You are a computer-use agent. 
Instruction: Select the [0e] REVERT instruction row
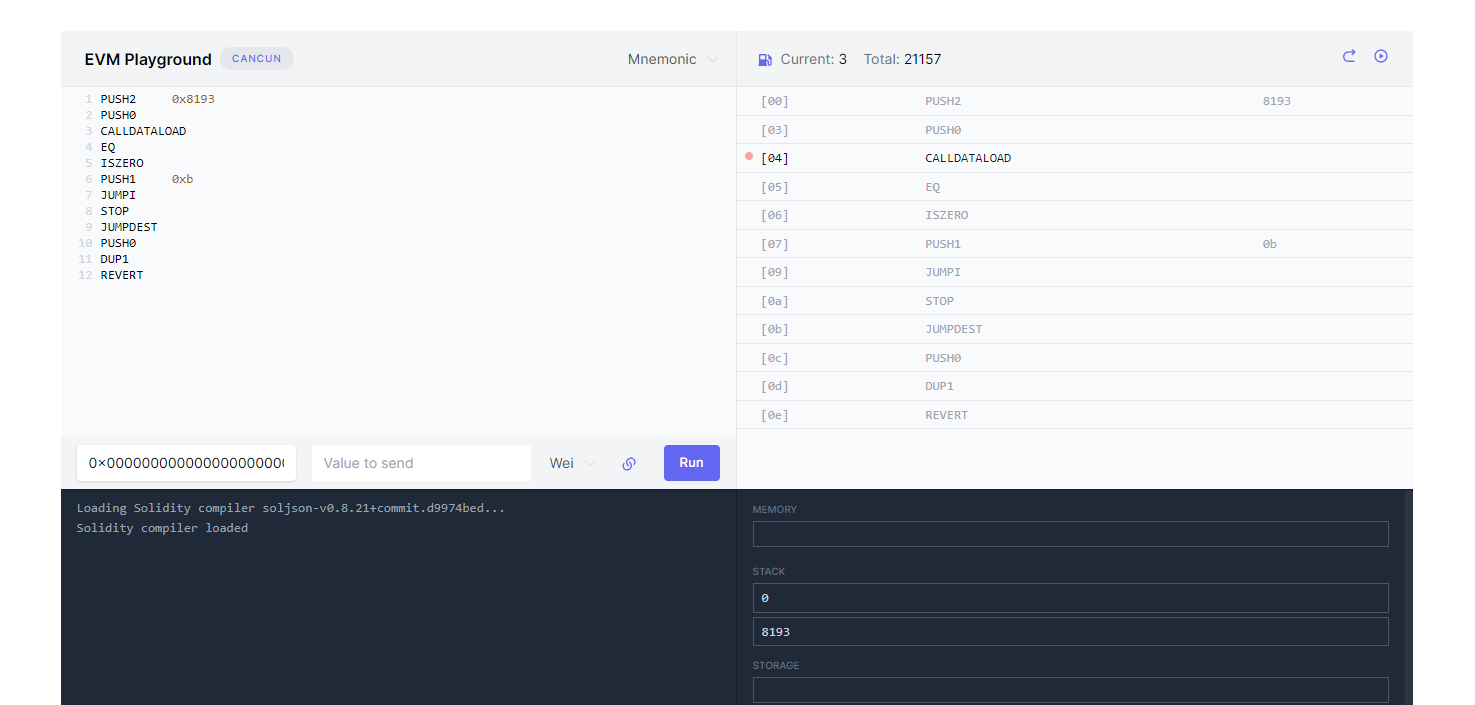tap(1074, 415)
